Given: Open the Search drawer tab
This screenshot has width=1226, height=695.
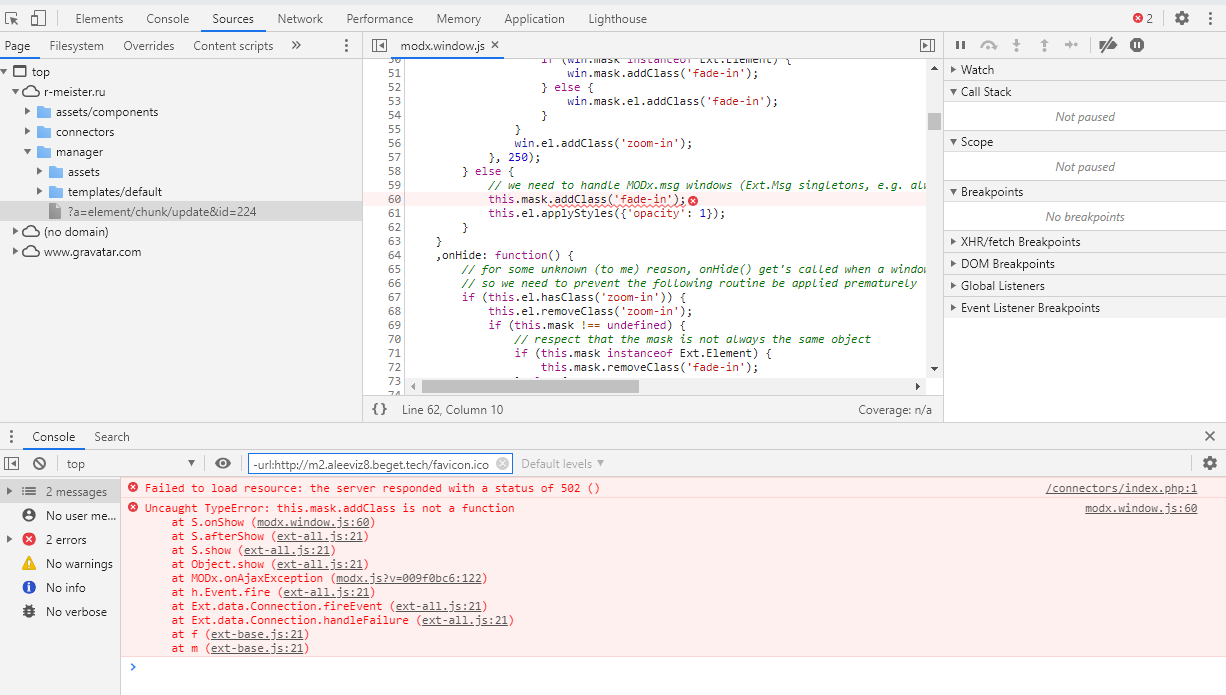Looking at the screenshot, I should click(112, 436).
